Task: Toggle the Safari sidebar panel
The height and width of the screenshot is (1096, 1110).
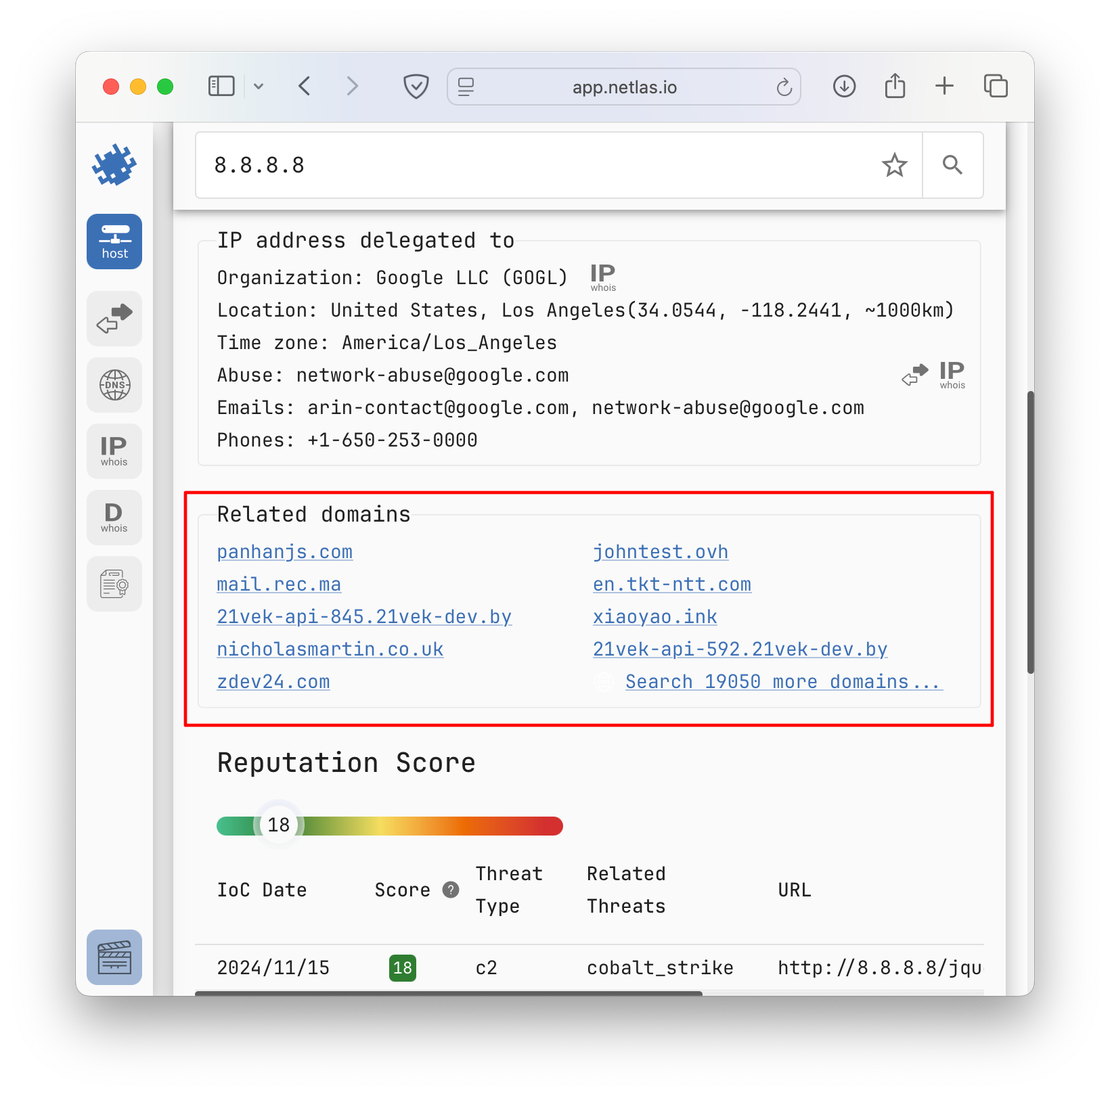Action: [x=221, y=86]
